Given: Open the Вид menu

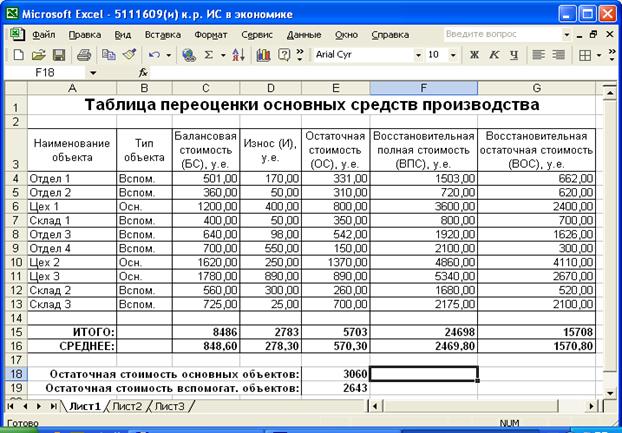Looking at the screenshot, I should [123, 35].
